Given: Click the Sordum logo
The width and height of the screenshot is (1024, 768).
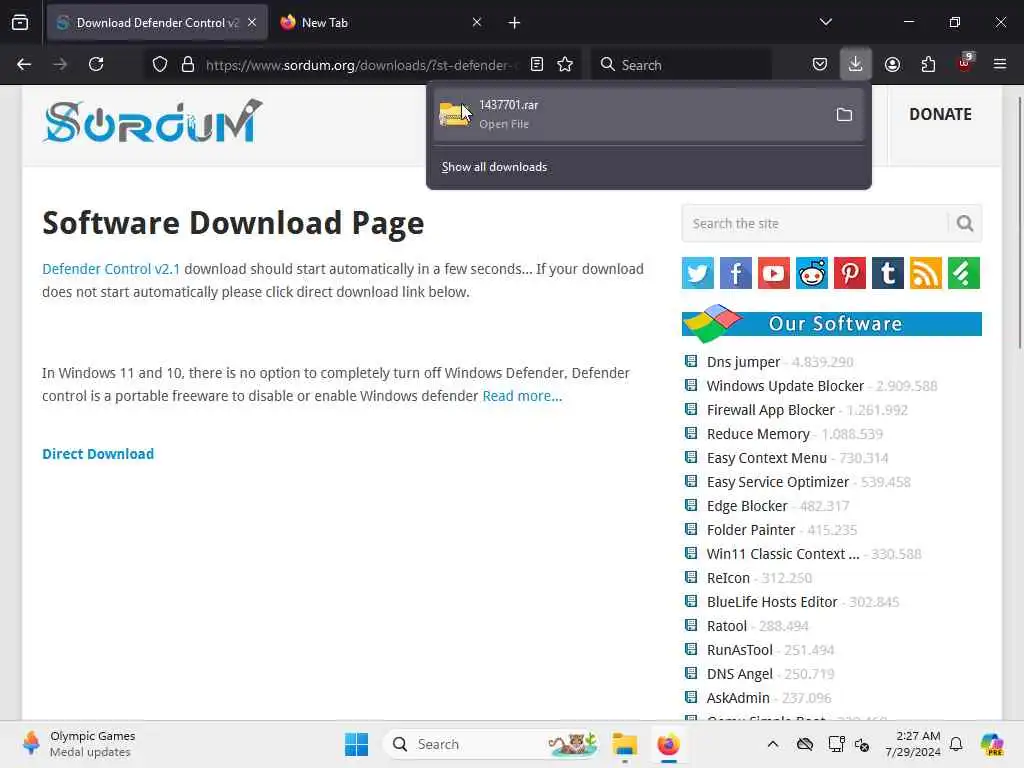Looking at the screenshot, I should pyautogui.click(x=152, y=121).
